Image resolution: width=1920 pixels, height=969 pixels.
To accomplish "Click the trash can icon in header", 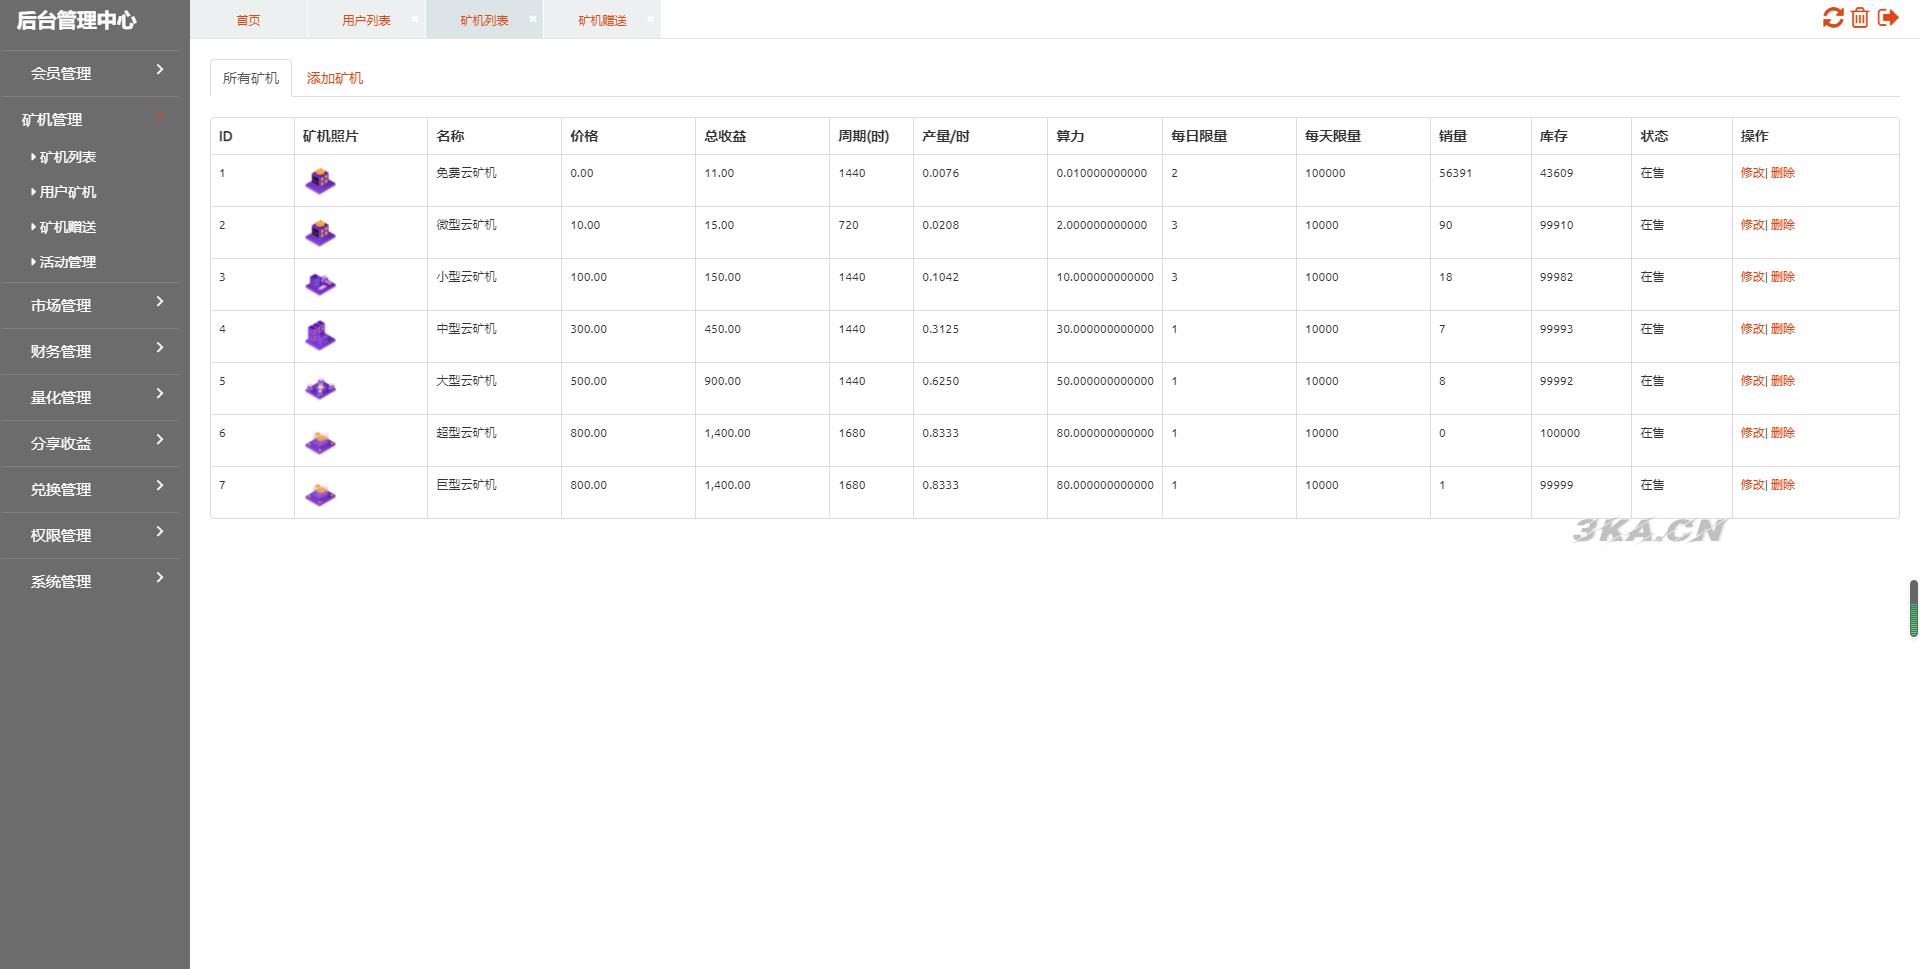I will click(1860, 18).
